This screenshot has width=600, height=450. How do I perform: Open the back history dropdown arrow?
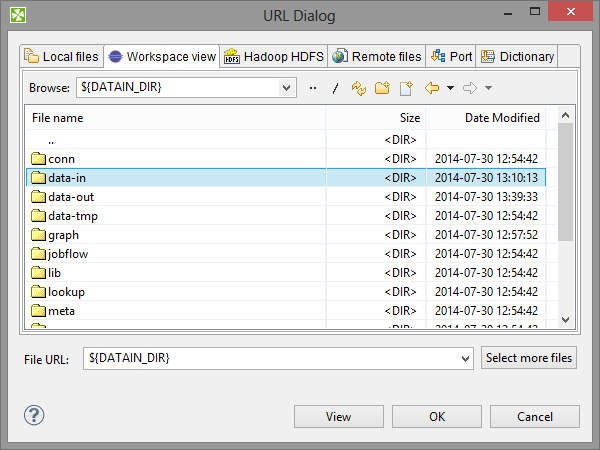tap(450, 88)
